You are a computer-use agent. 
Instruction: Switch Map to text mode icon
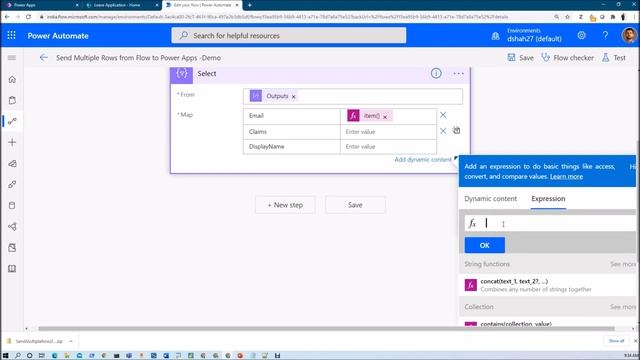pyautogui.click(x=456, y=131)
